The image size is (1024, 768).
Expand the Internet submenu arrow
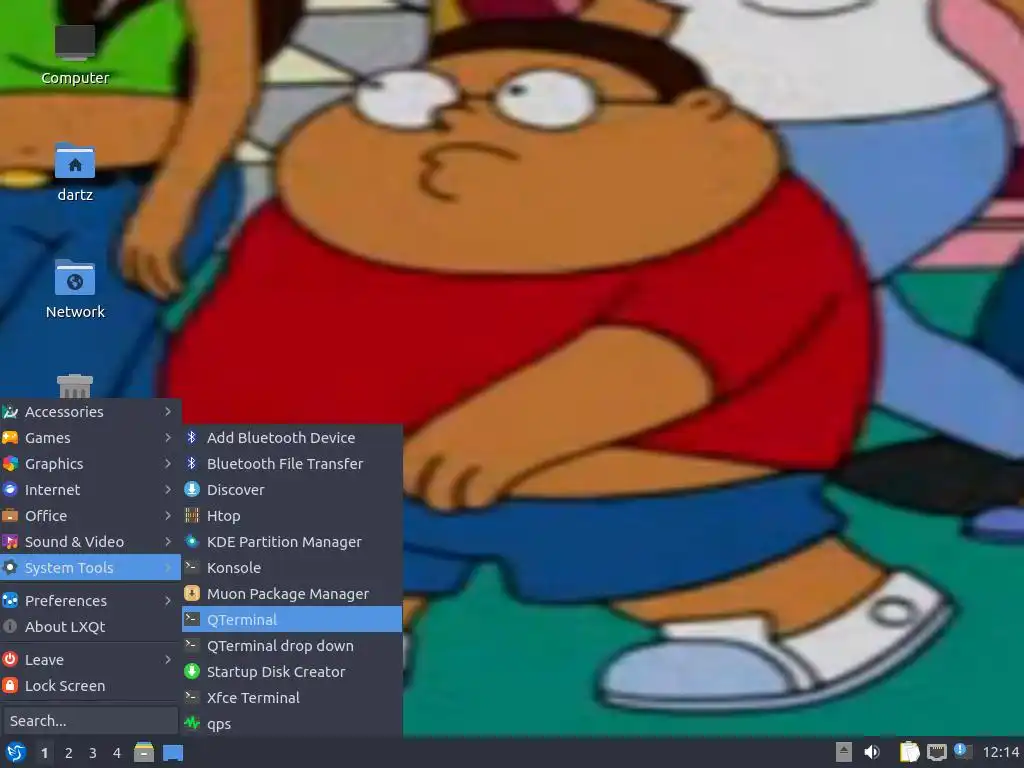(168, 490)
